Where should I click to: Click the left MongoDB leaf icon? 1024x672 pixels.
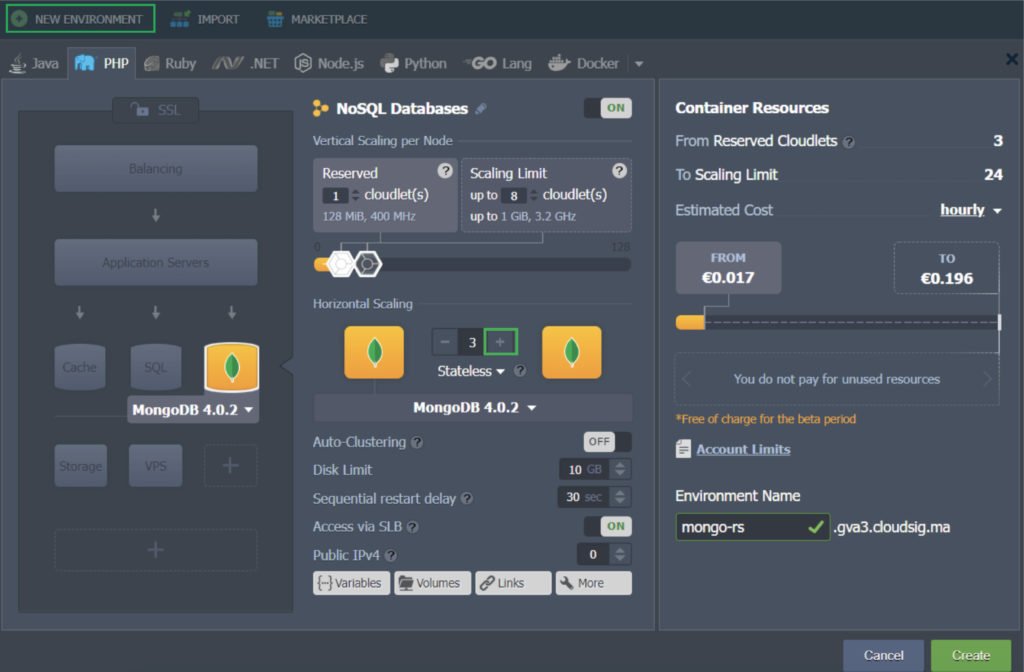click(x=374, y=352)
